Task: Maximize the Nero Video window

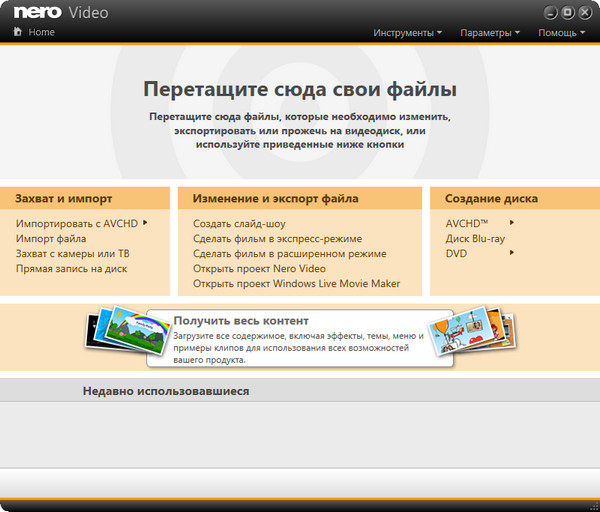Action: point(568,12)
